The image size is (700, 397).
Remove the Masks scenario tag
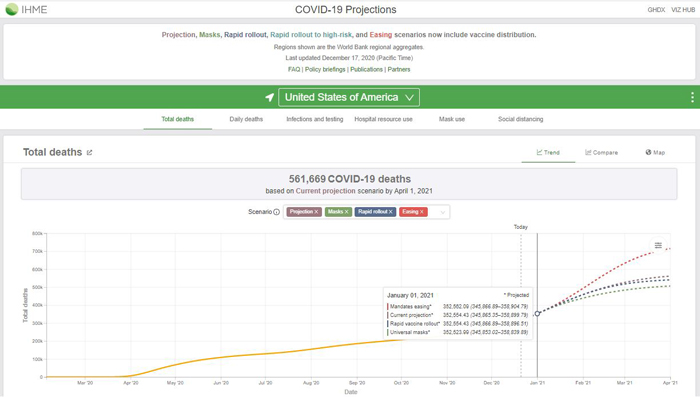coord(346,212)
